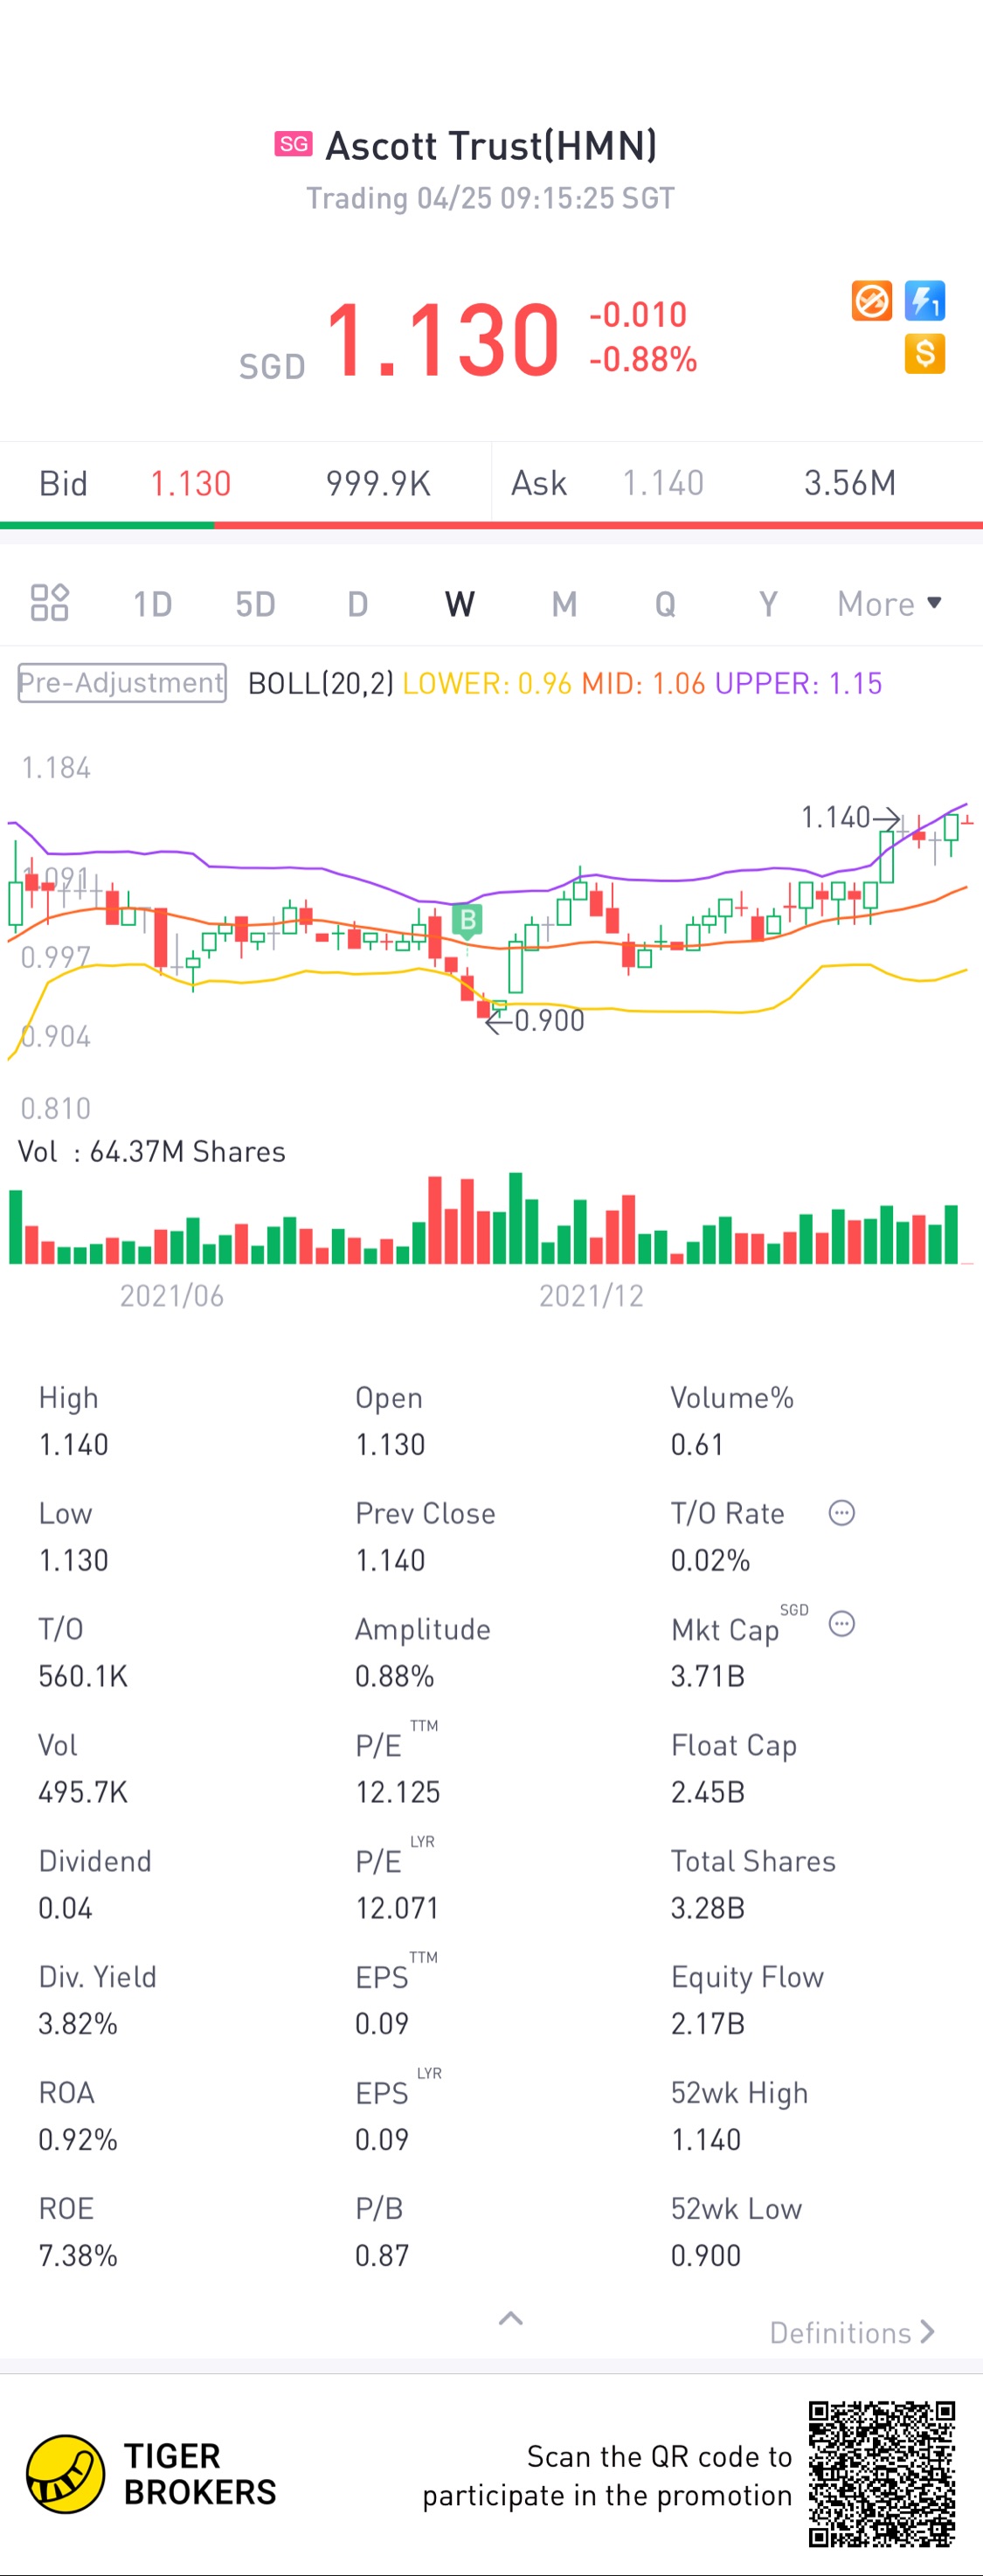Tap the Ask price 1.140
This screenshot has height=2576, width=983.
click(x=663, y=484)
